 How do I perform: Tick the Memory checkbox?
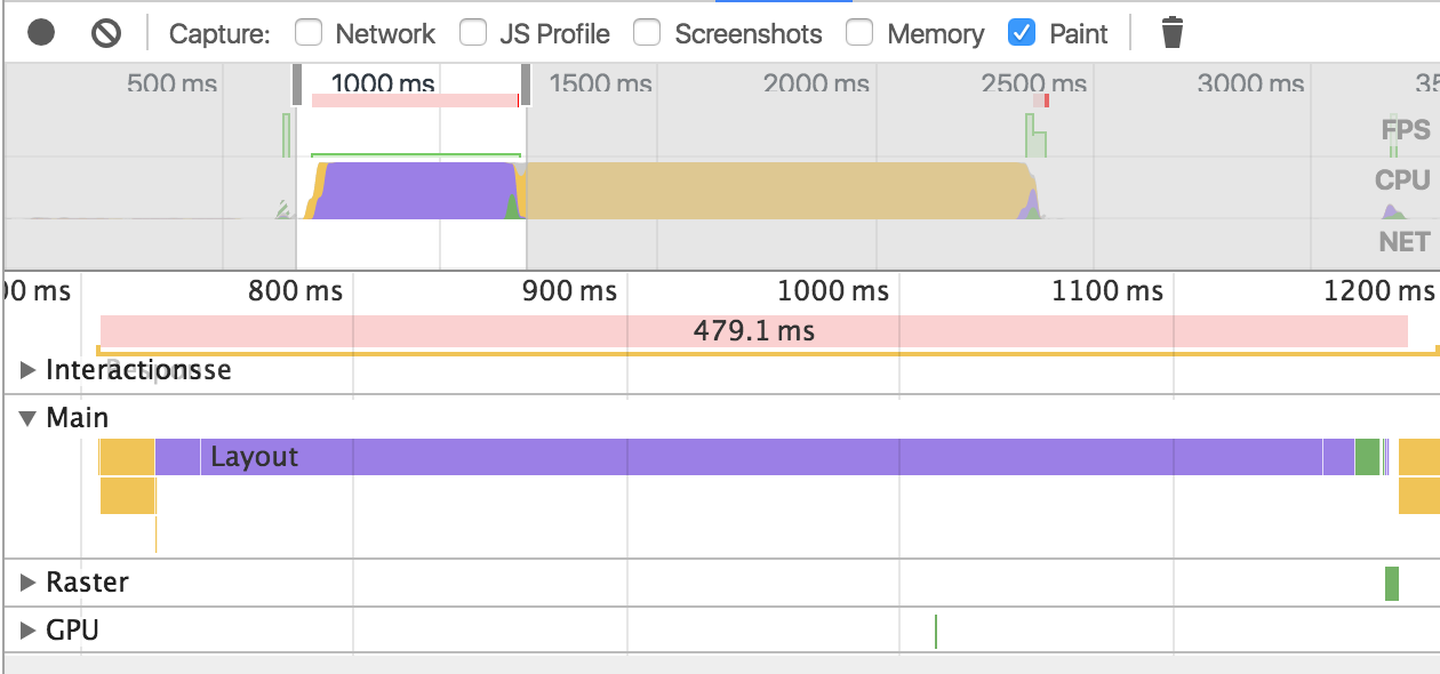[860, 33]
